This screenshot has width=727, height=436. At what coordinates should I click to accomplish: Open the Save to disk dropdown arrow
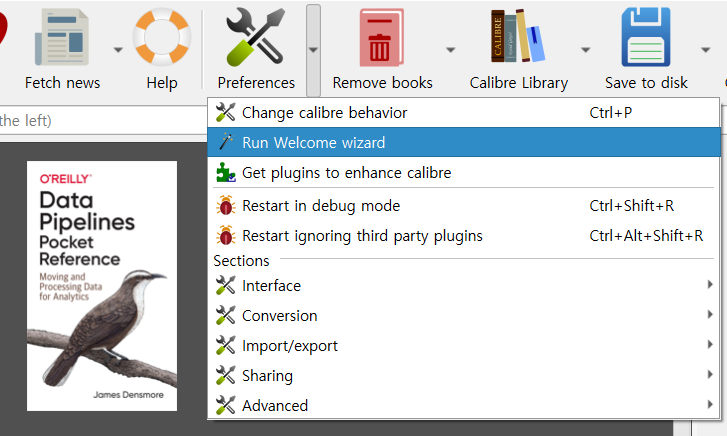[x=706, y=50]
